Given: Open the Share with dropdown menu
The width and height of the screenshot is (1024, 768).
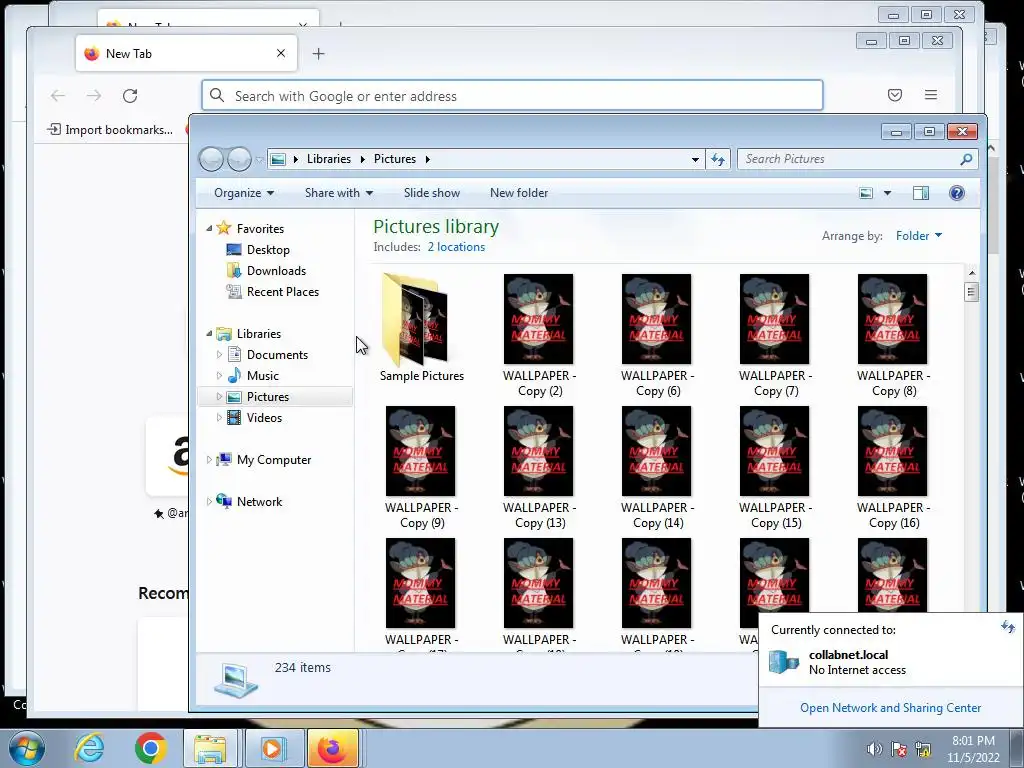Looking at the screenshot, I should (x=339, y=193).
